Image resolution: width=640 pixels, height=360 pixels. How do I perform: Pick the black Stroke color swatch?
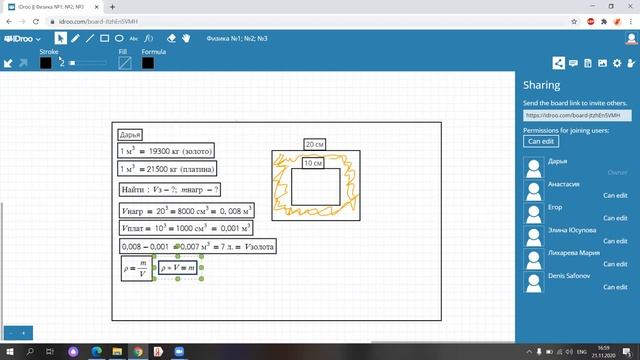pos(46,63)
